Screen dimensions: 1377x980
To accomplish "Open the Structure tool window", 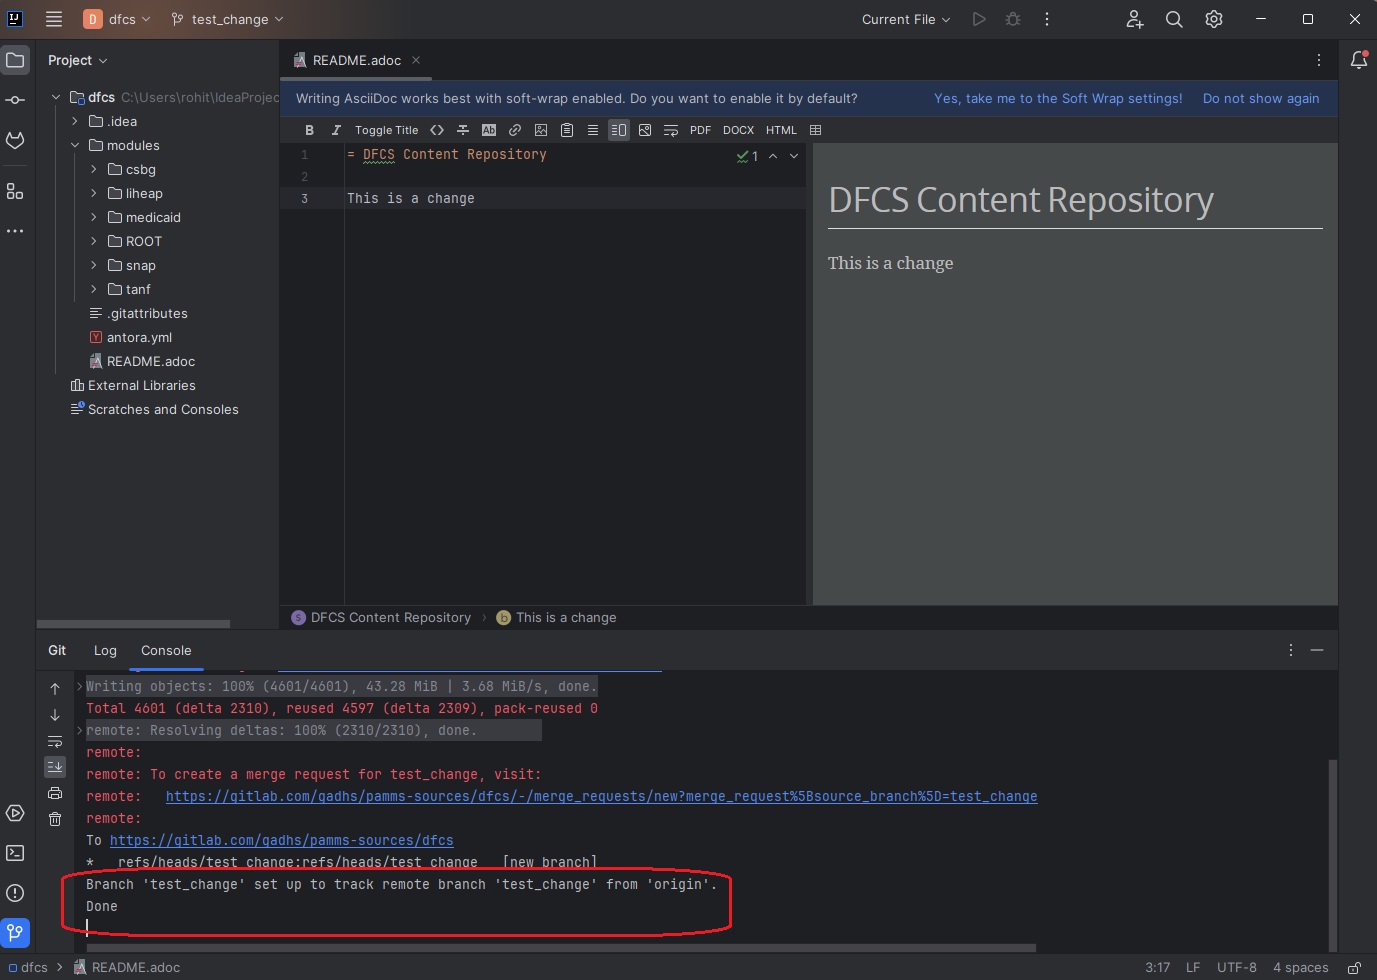I will point(15,191).
